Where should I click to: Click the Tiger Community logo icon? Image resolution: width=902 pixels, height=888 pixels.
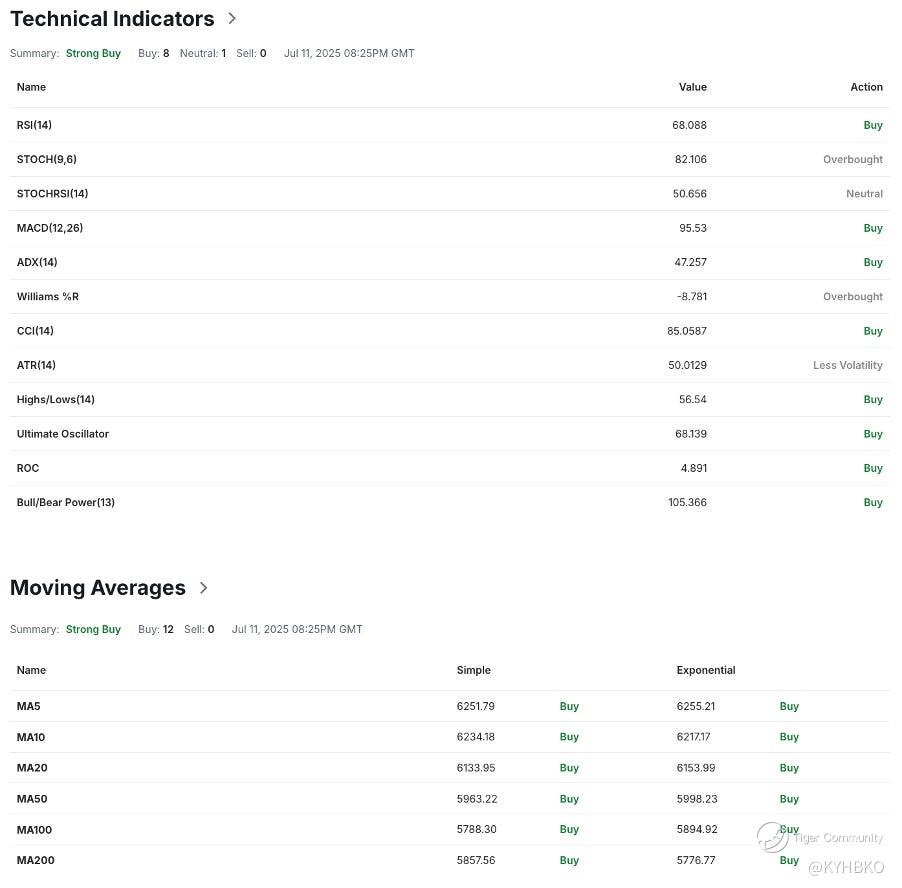[771, 837]
